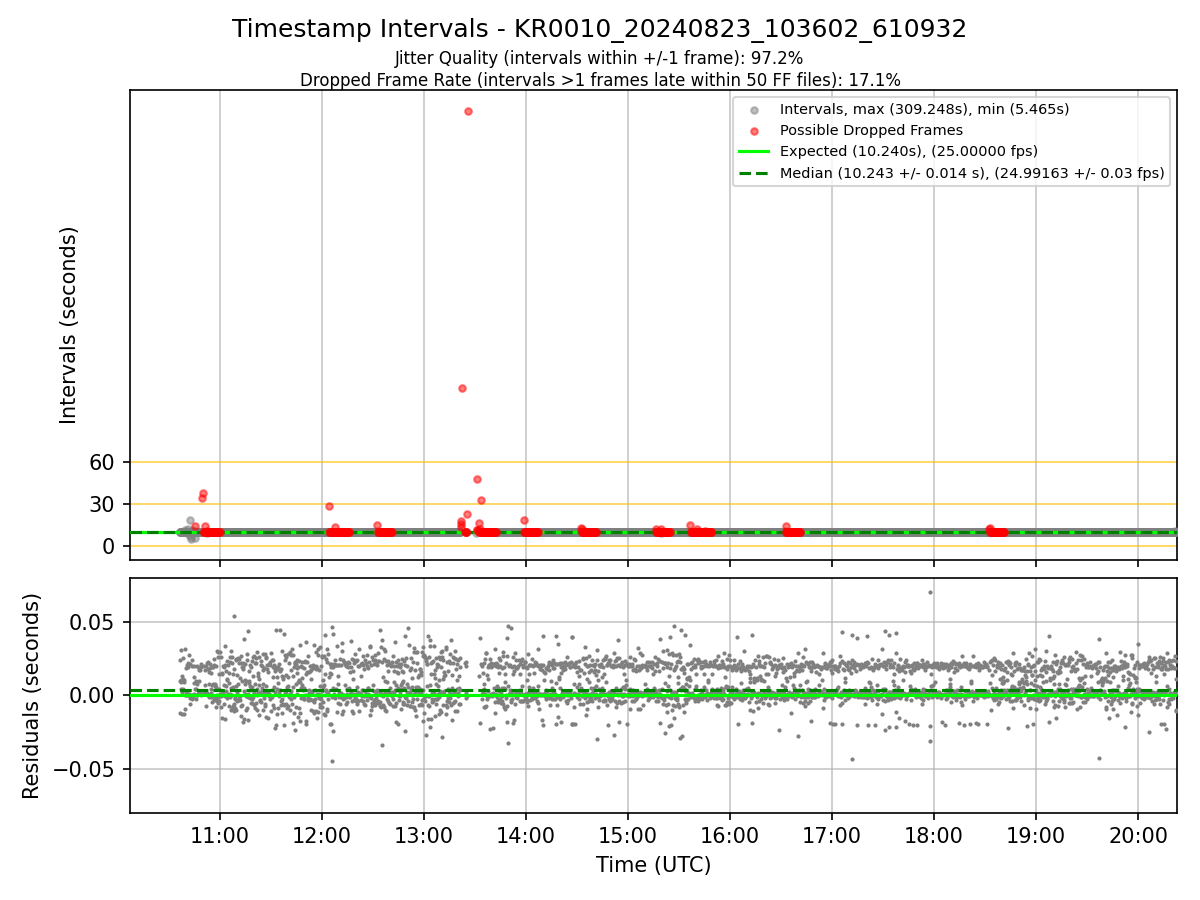
Task: Select the "Jitter Quality" 97.2% subtitle line
Action: click(x=599, y=58)
